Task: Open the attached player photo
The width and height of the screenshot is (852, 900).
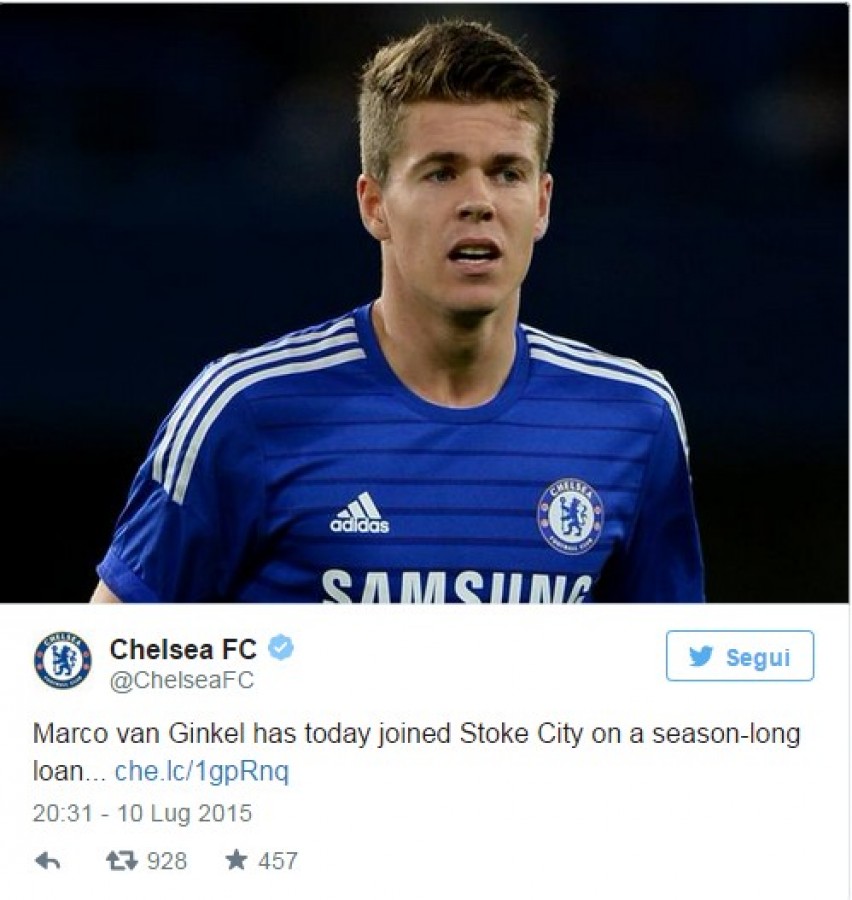Action: tap(425, 302)
